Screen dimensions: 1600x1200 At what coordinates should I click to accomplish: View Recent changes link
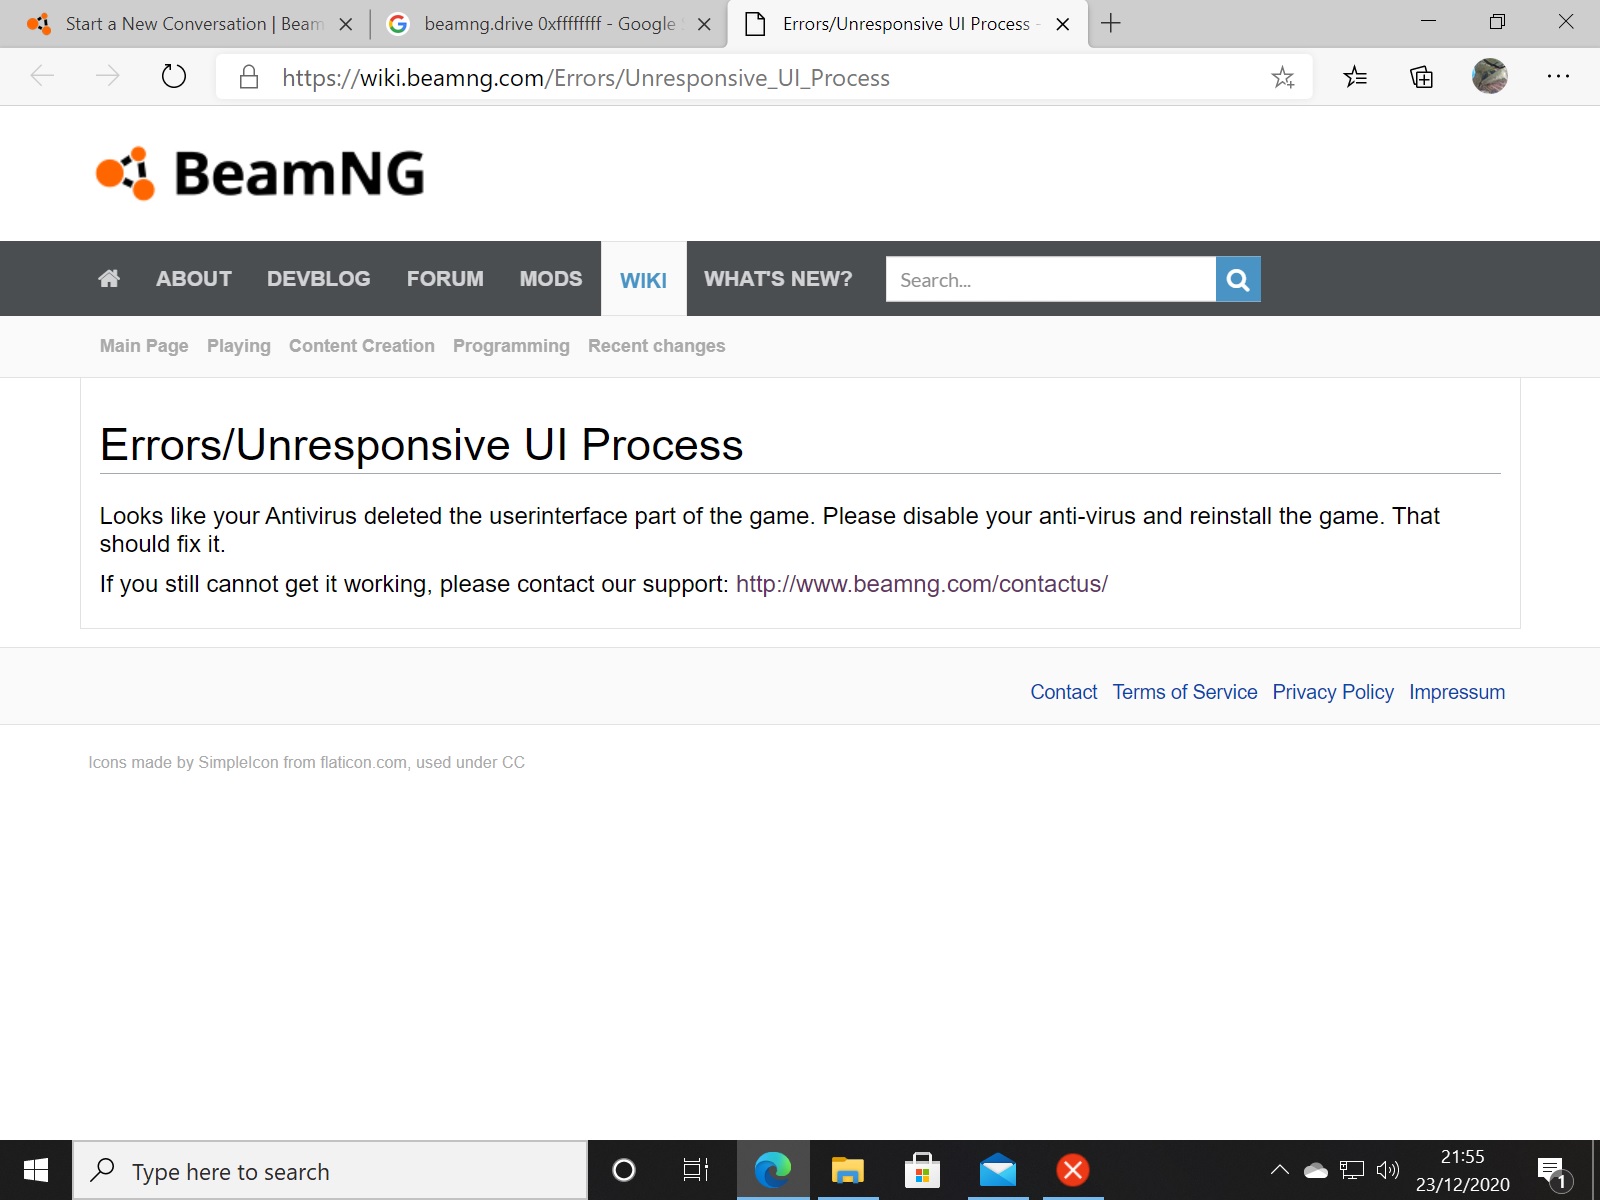[x=657, y=346]
